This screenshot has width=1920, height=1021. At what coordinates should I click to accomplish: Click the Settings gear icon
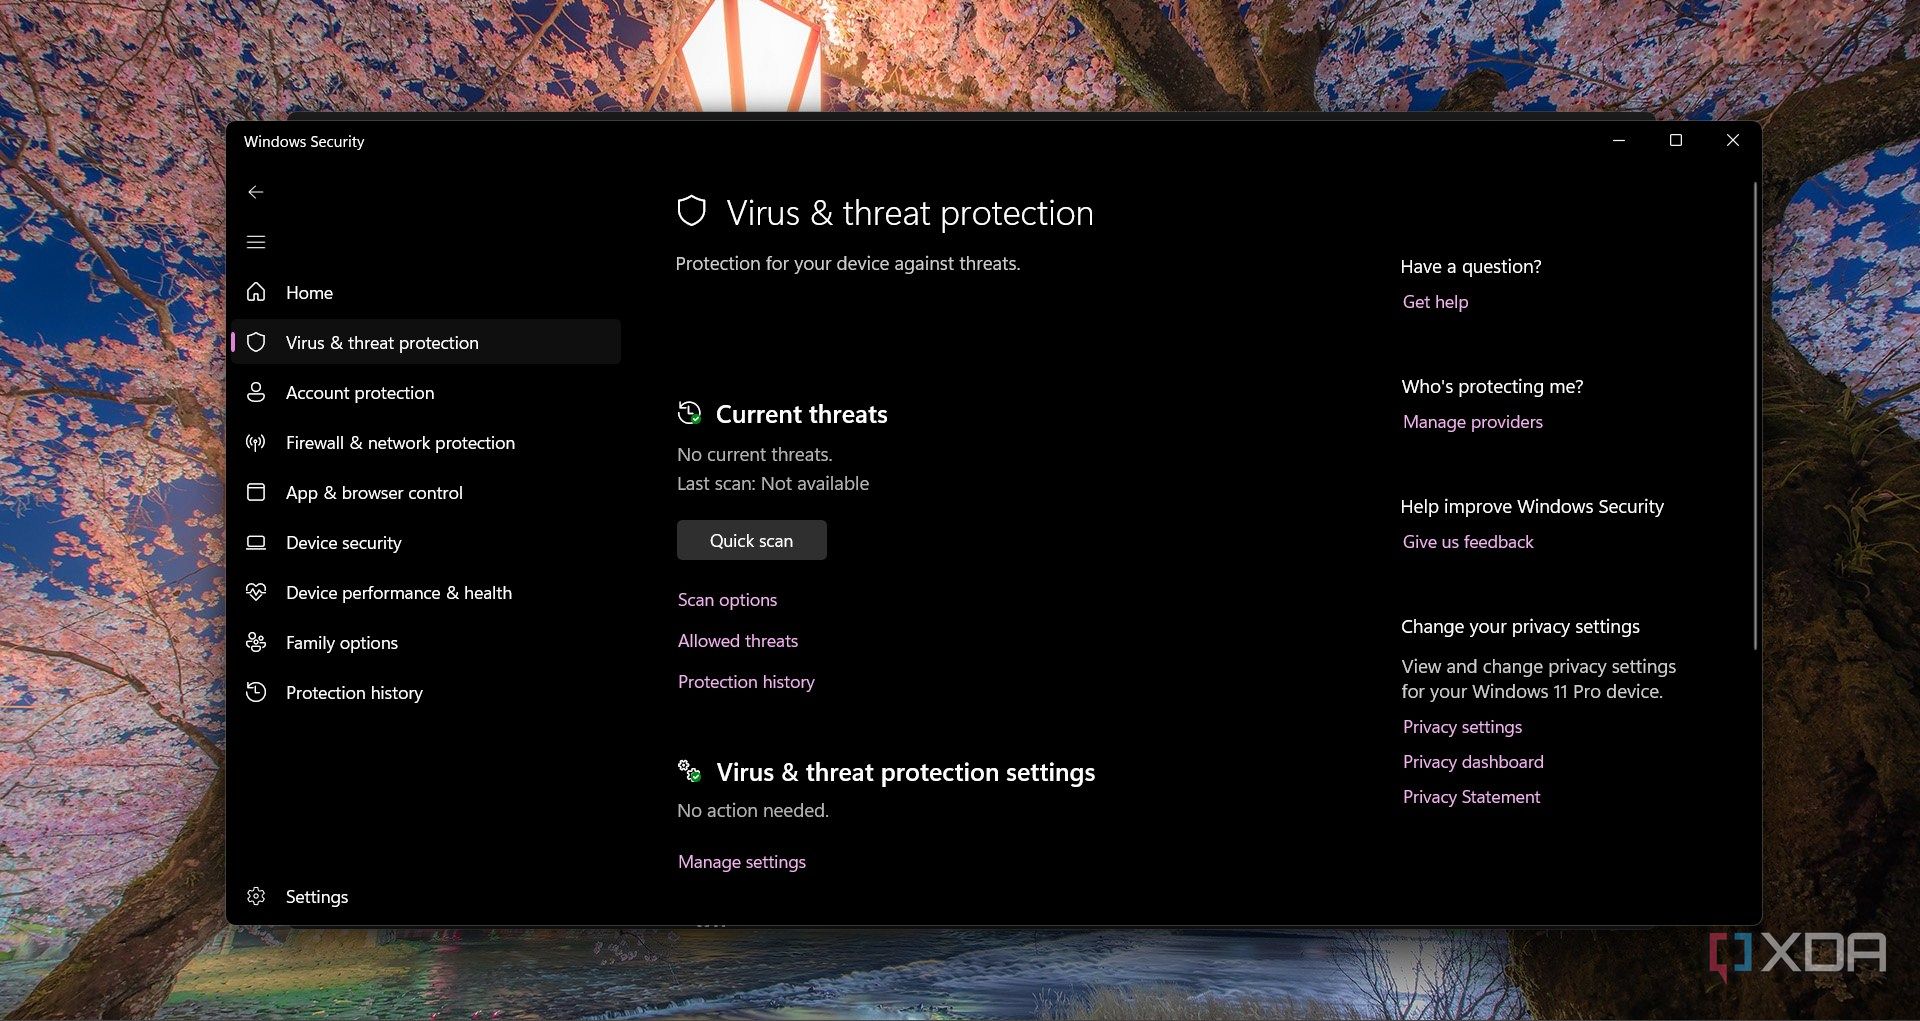point(256,896)
